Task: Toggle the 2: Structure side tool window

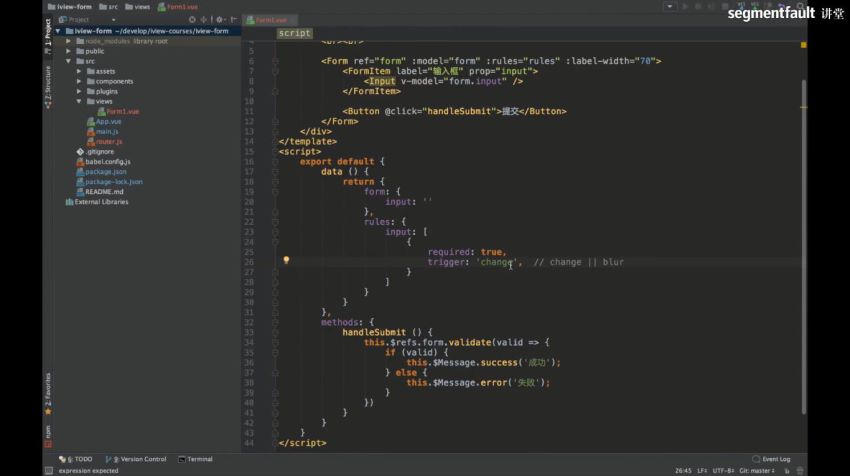Action: 48,86
